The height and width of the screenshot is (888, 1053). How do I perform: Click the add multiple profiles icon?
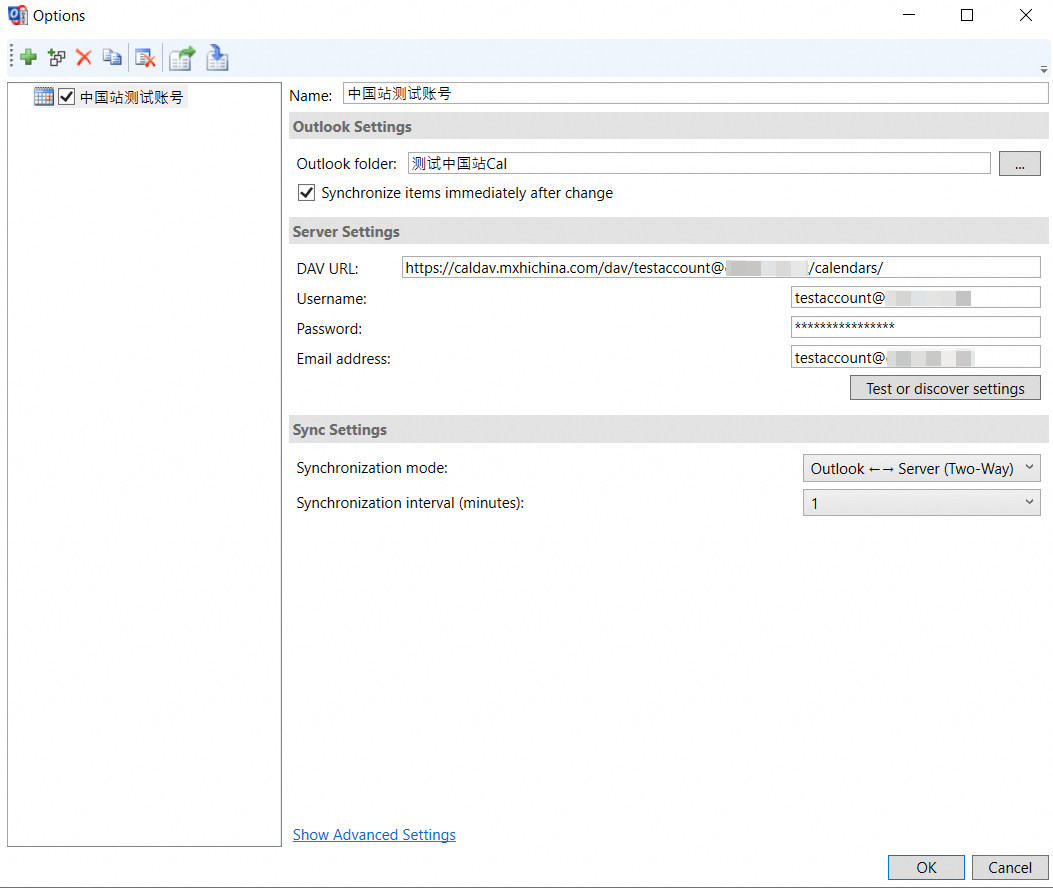(x=56, y=58)
